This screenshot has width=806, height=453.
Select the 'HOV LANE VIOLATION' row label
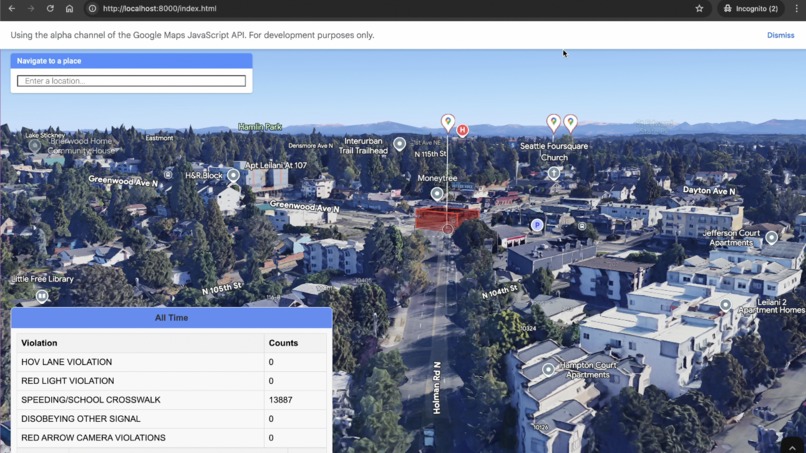tap(66, 362)
